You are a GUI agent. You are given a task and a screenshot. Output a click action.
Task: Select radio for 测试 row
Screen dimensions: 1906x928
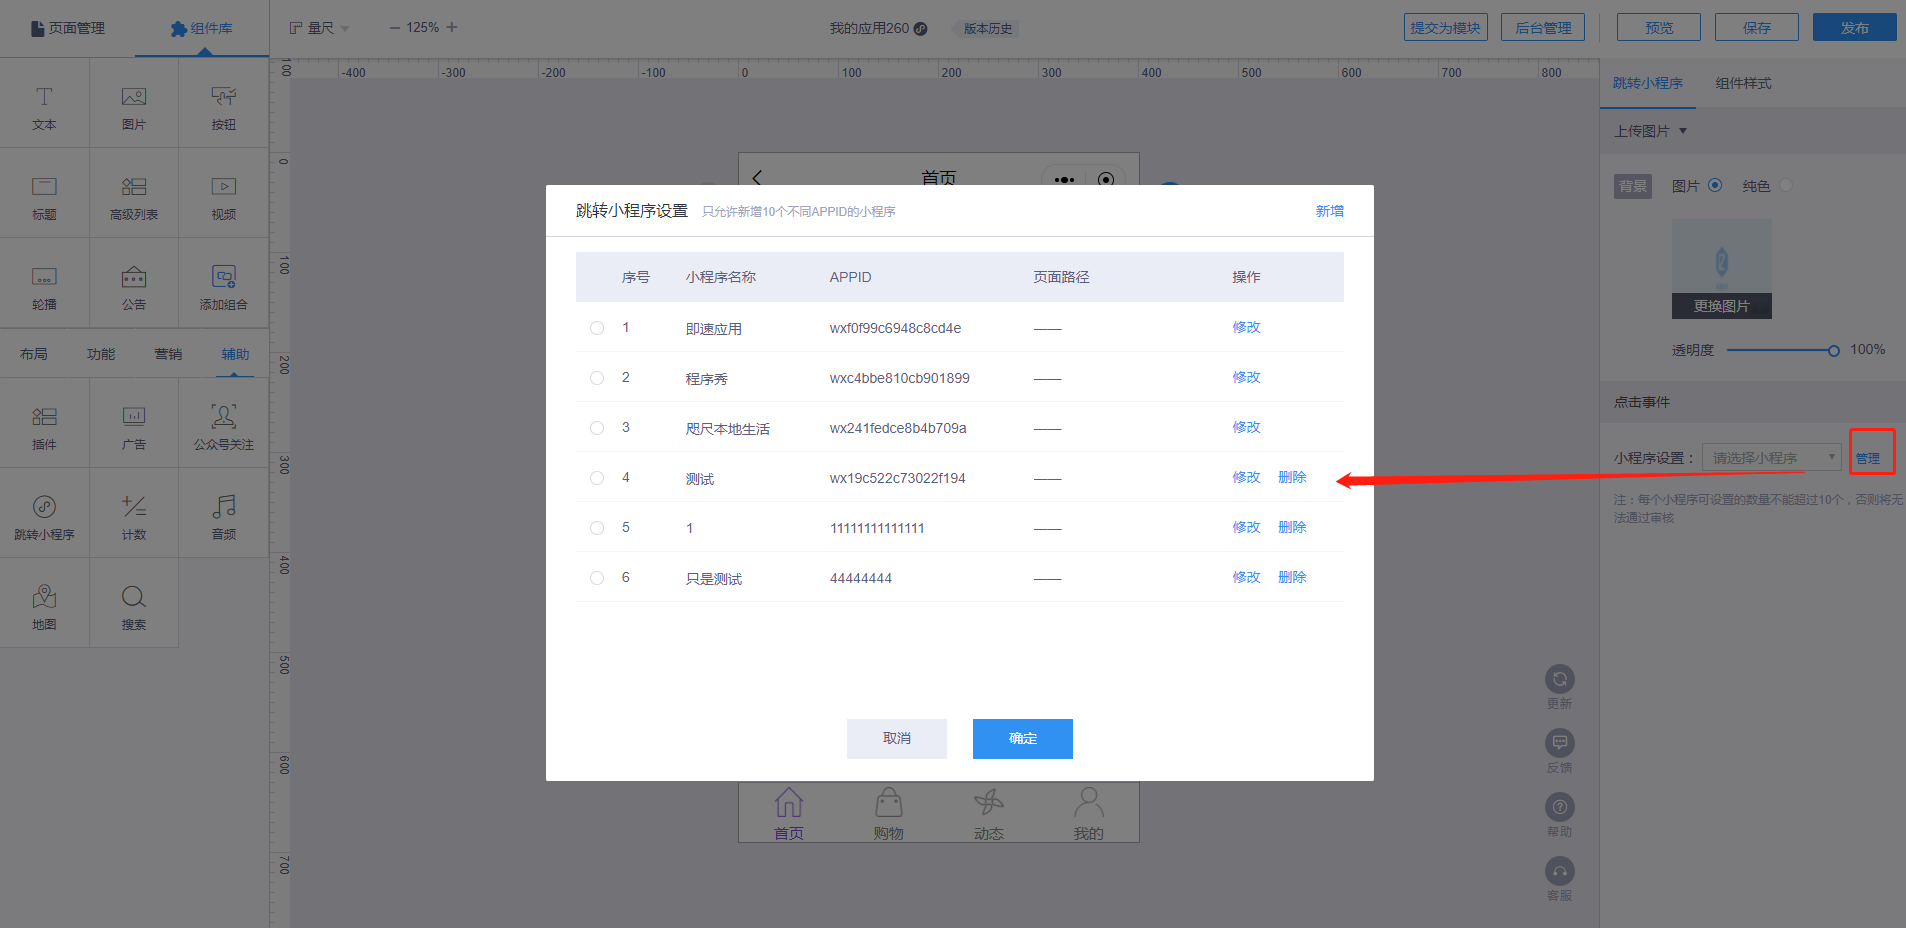(597, 478)
